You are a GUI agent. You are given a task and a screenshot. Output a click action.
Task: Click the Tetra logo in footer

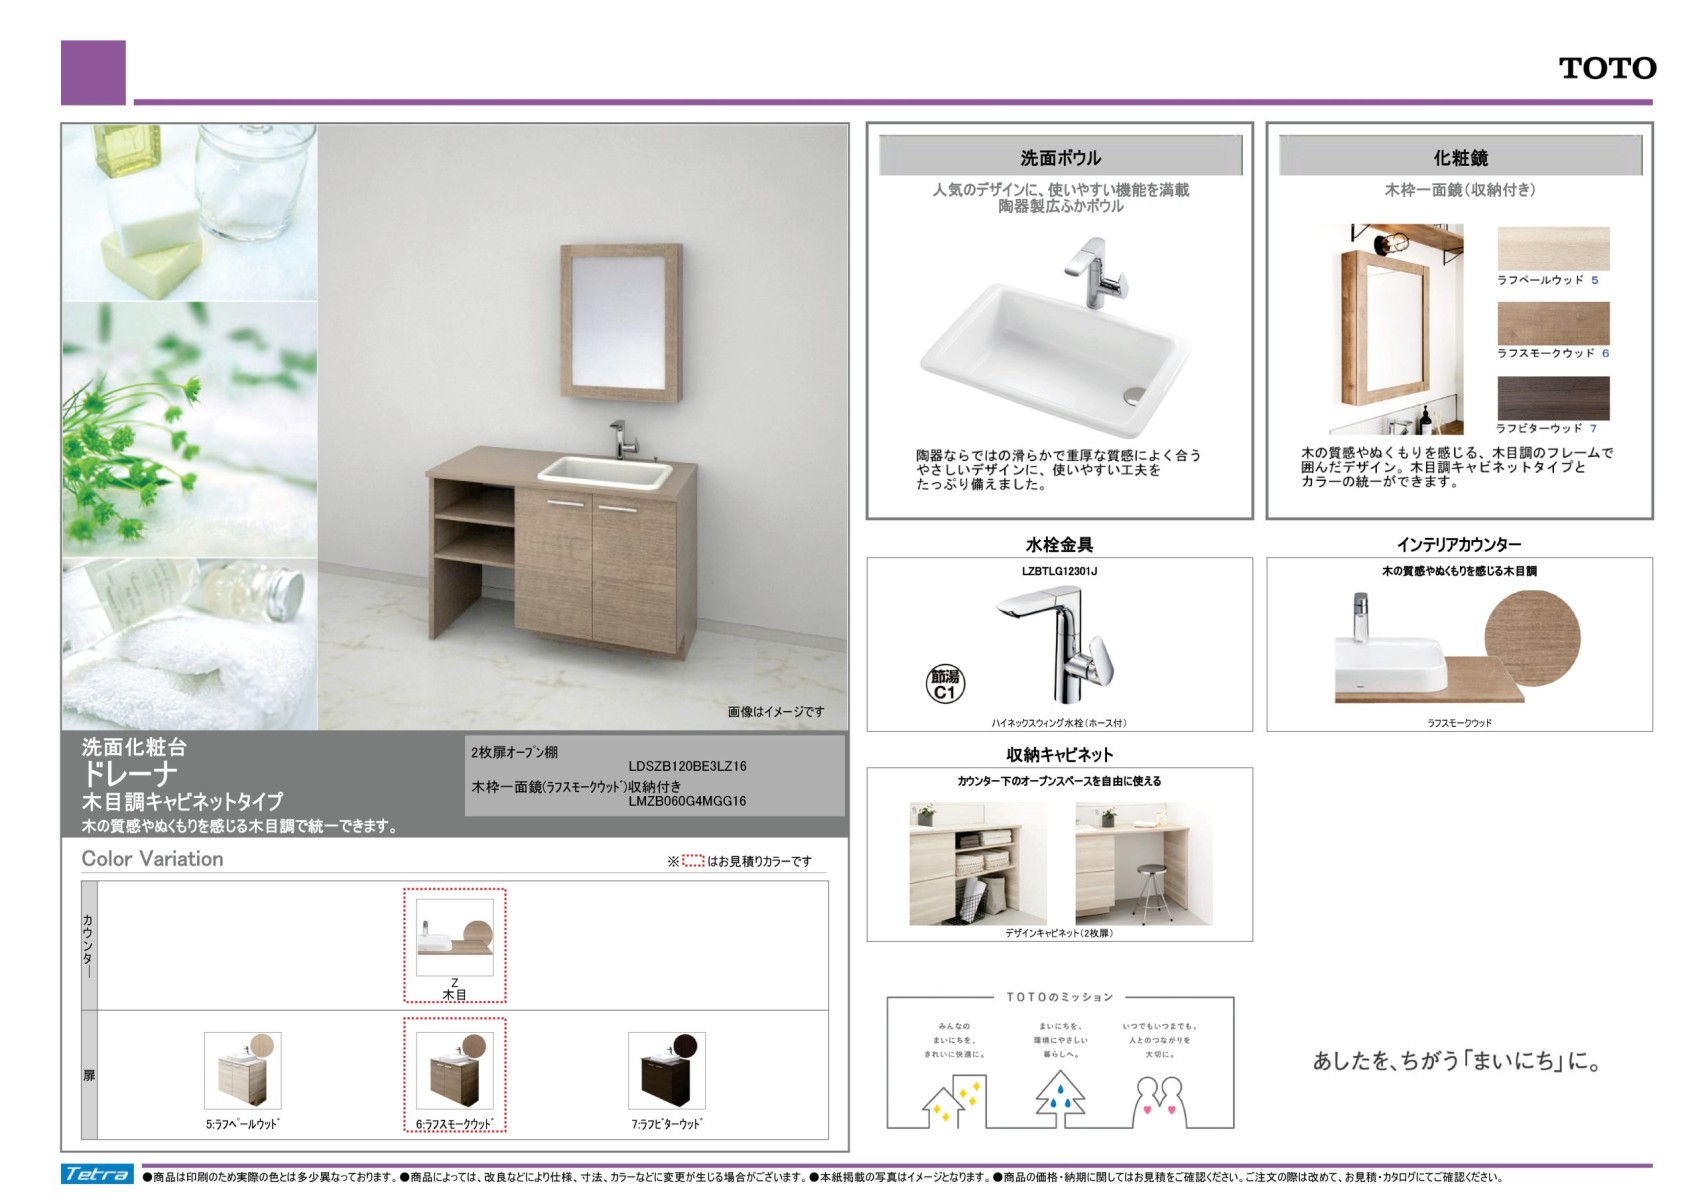click(x=97, y=1174)
